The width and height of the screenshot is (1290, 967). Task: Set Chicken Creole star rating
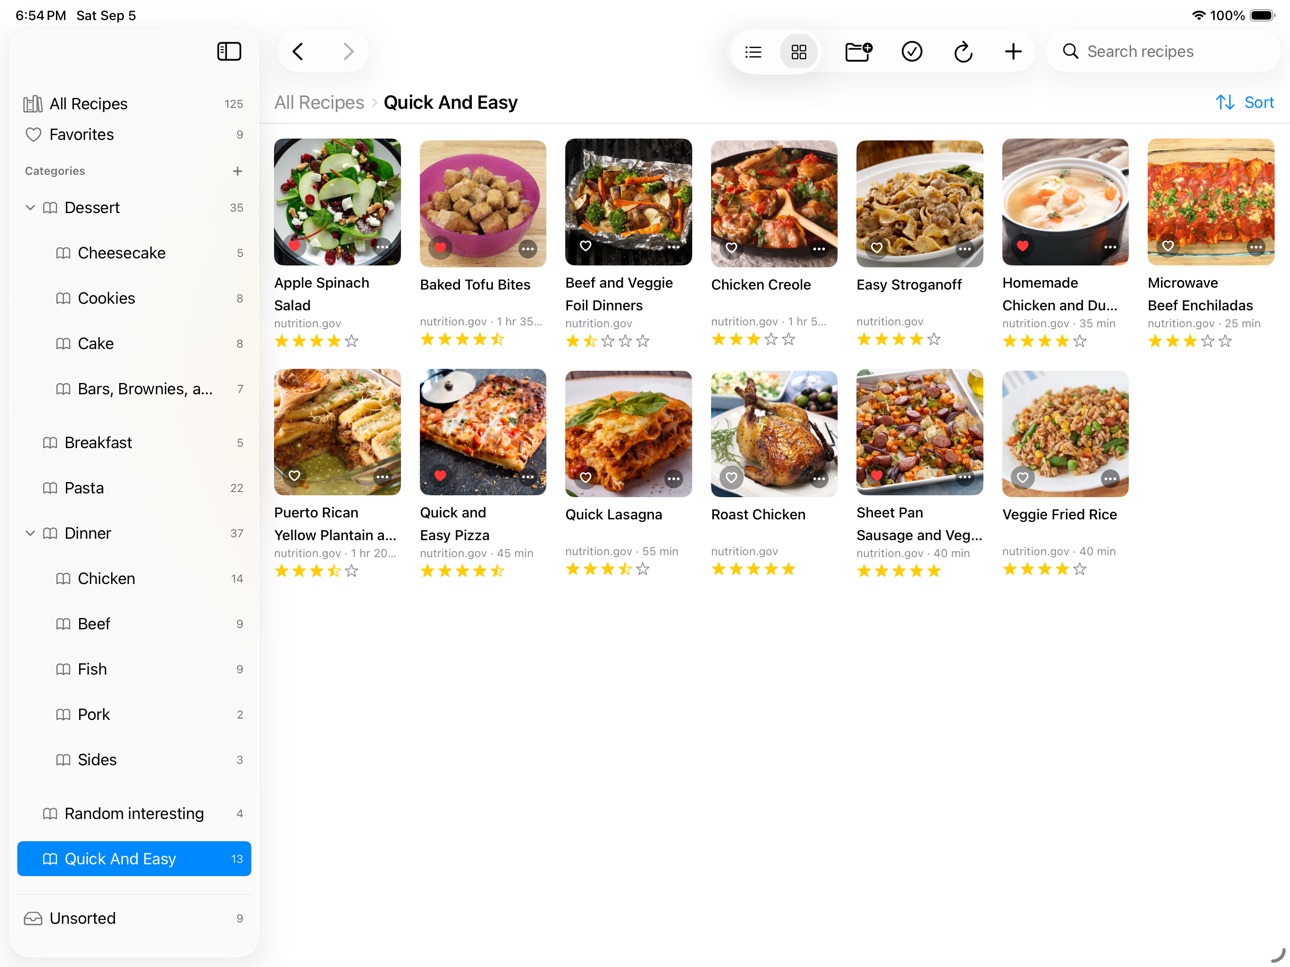tap(754, 339)
